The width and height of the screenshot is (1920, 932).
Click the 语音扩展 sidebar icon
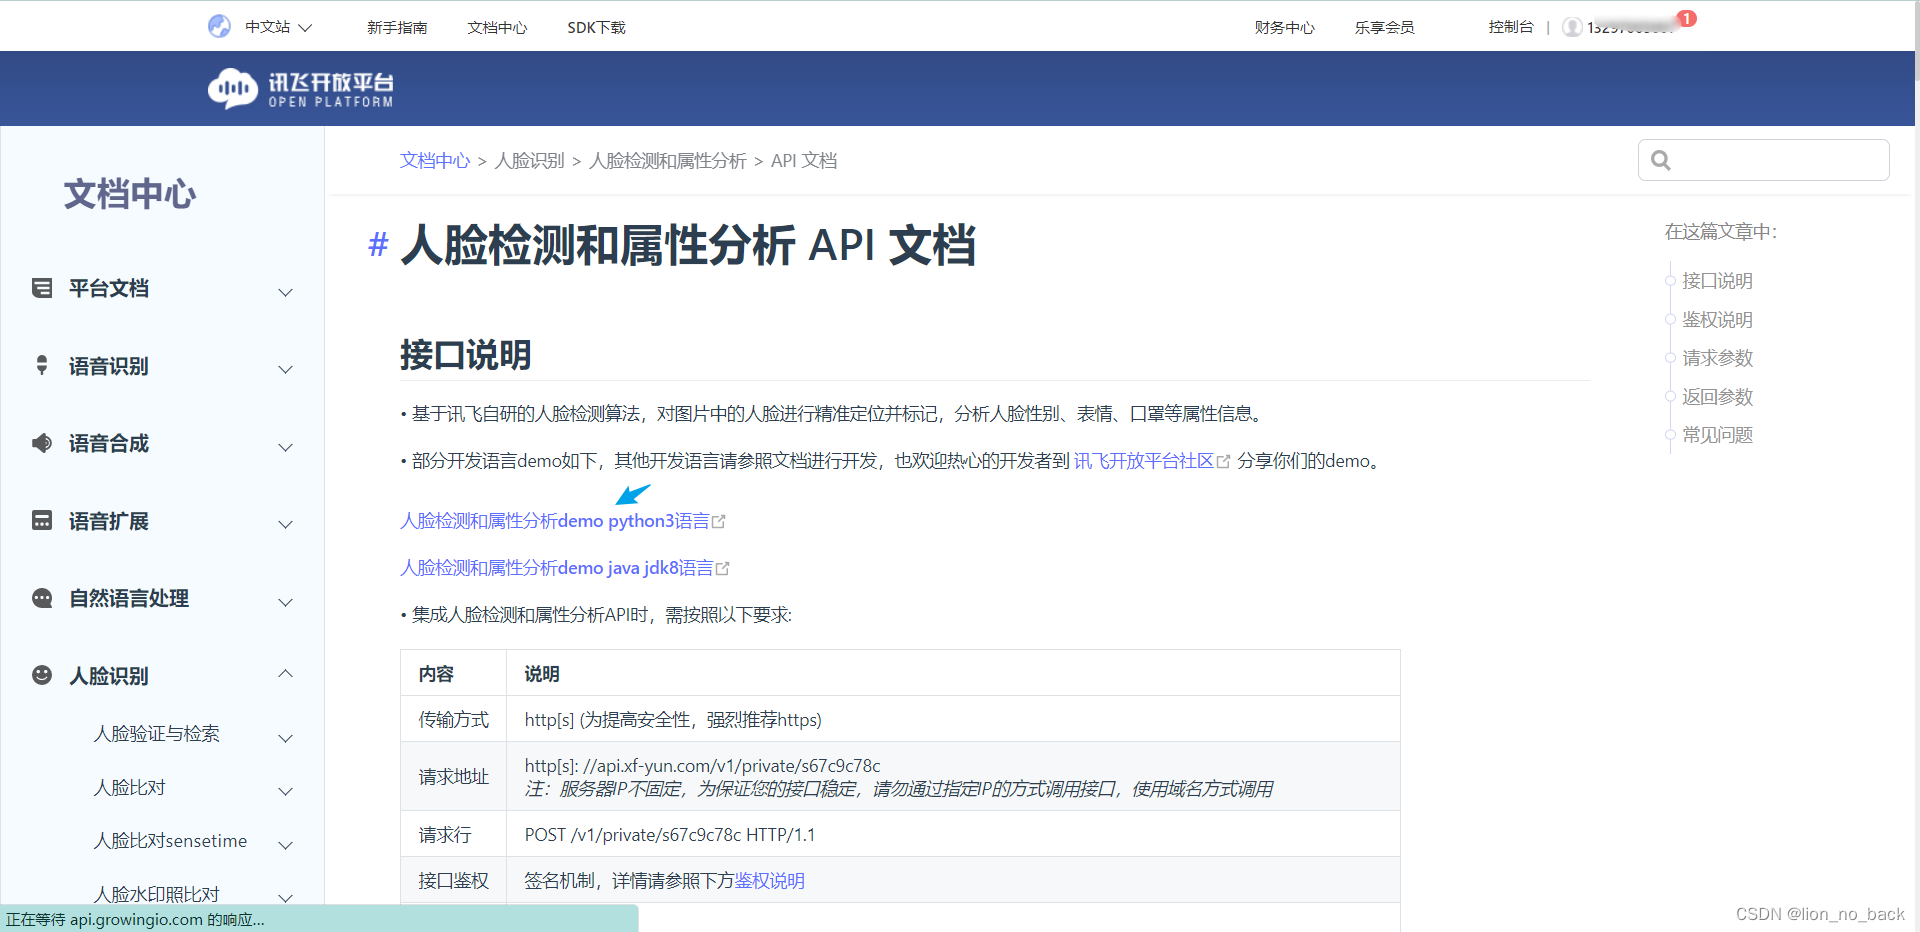click(x=42, y=520)
